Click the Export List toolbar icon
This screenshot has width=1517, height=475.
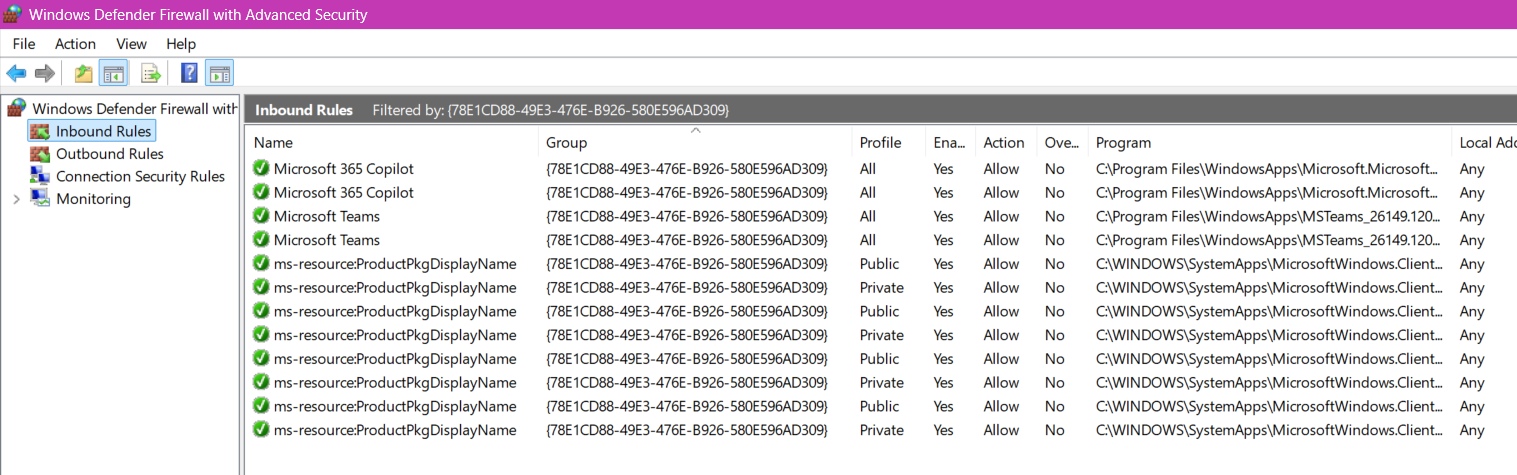tap(151, 73)
